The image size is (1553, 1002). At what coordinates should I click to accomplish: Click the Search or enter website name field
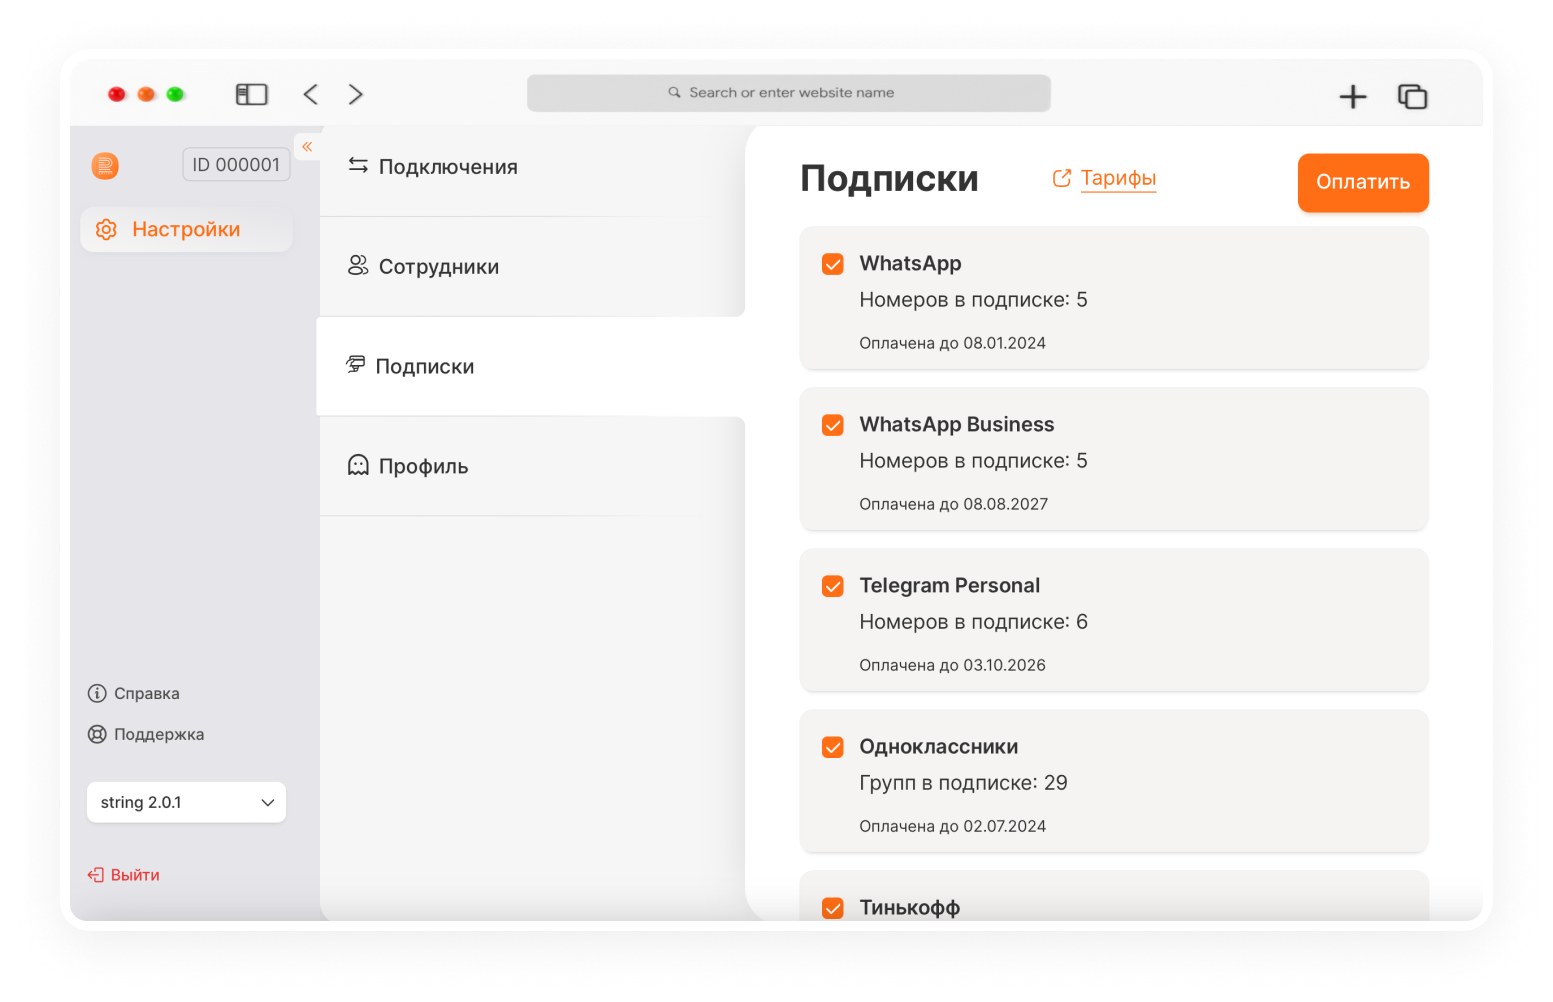[788, 92]
